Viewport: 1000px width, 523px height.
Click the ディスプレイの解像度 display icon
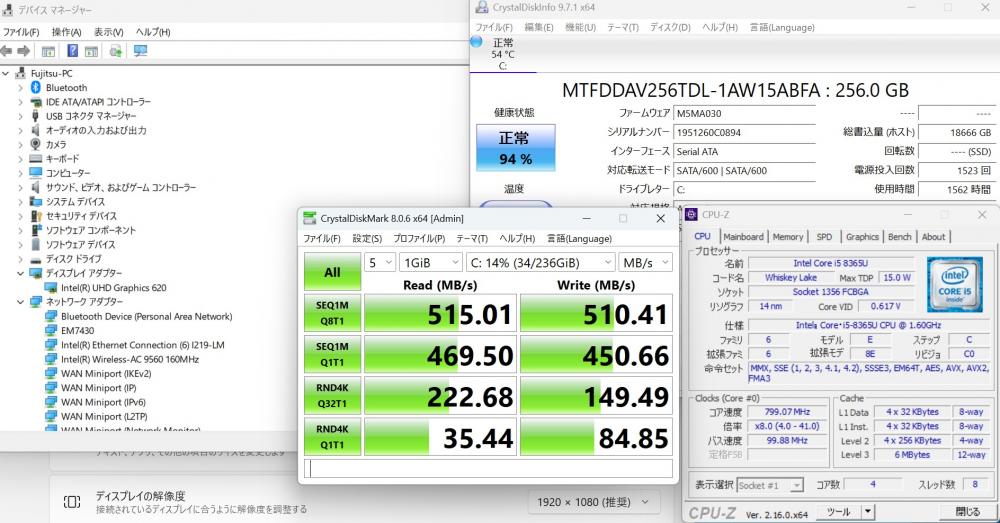coord(72,502)
